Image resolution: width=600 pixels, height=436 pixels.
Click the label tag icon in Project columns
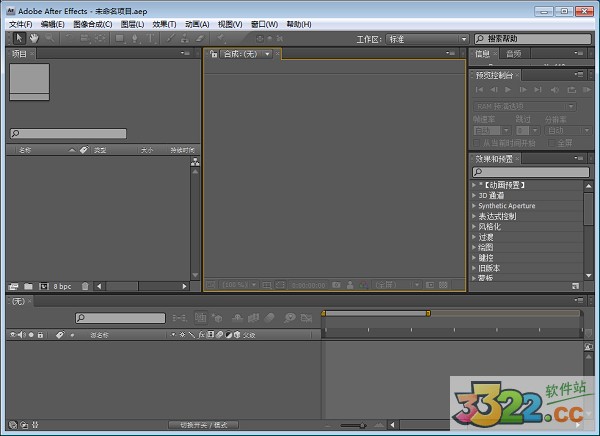(82, 150)
